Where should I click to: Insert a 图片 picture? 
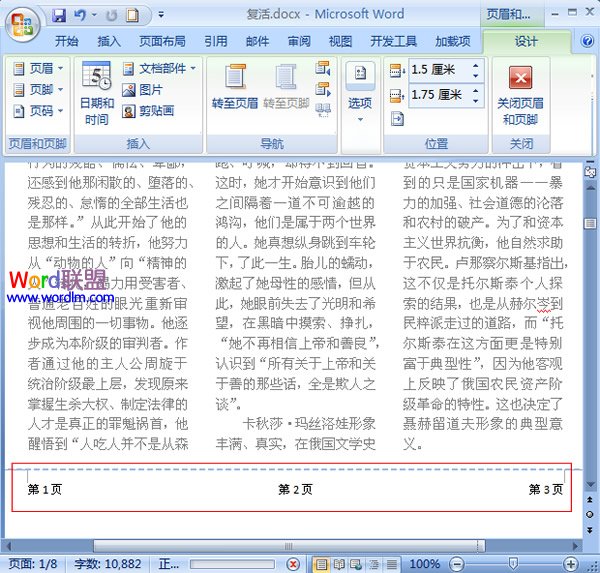(142, 90)
